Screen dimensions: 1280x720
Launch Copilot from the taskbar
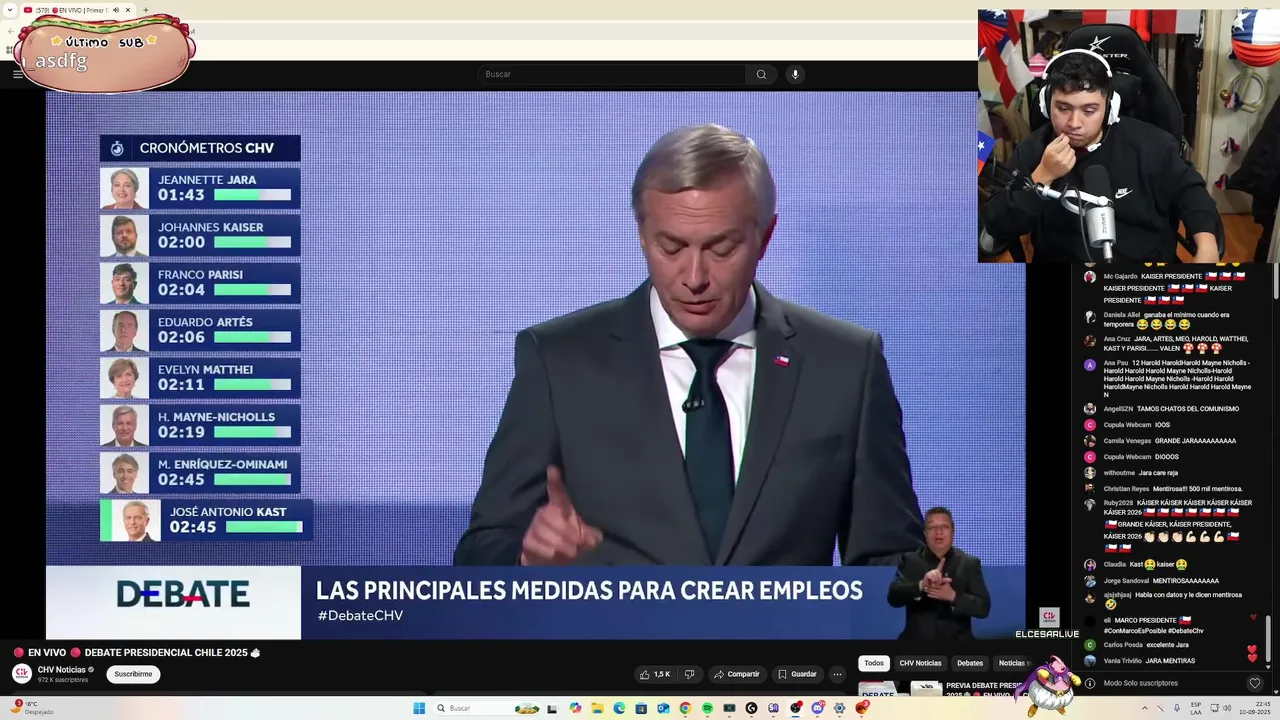point(575,708)
